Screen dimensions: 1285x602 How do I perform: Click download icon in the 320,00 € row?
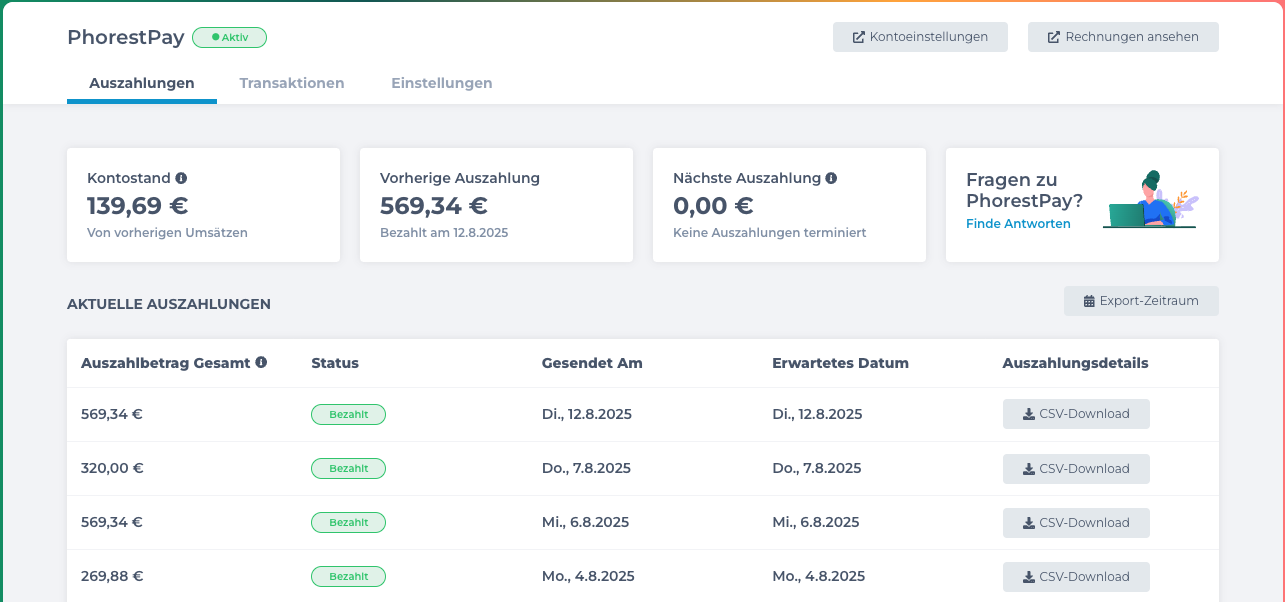(x=1028, y=469)
